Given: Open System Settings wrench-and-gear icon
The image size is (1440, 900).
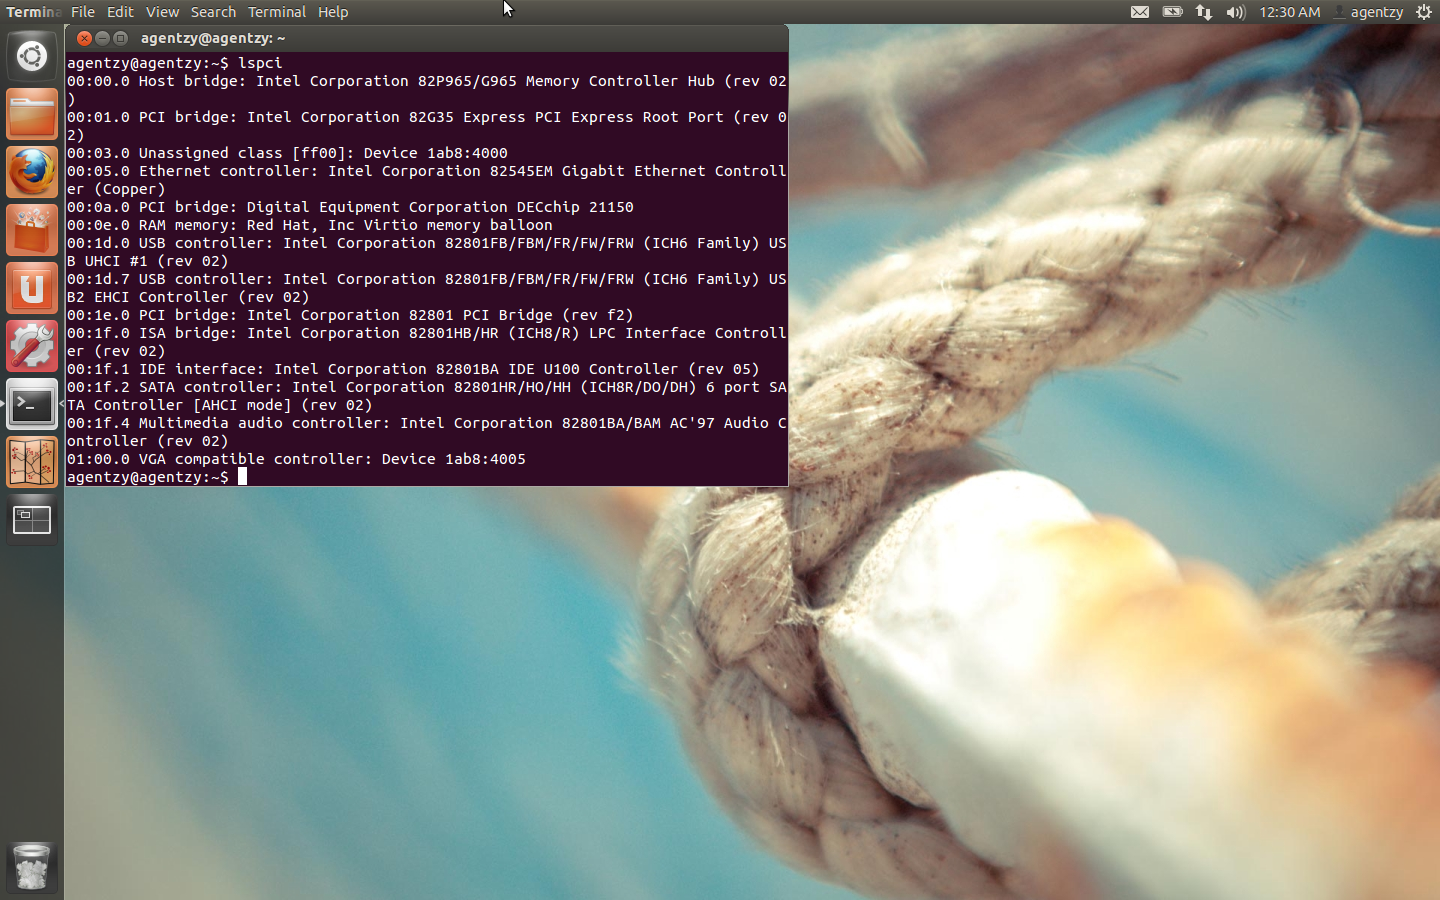Looking at the screenshot, I should pyautogui.click(x=32, y=346).
